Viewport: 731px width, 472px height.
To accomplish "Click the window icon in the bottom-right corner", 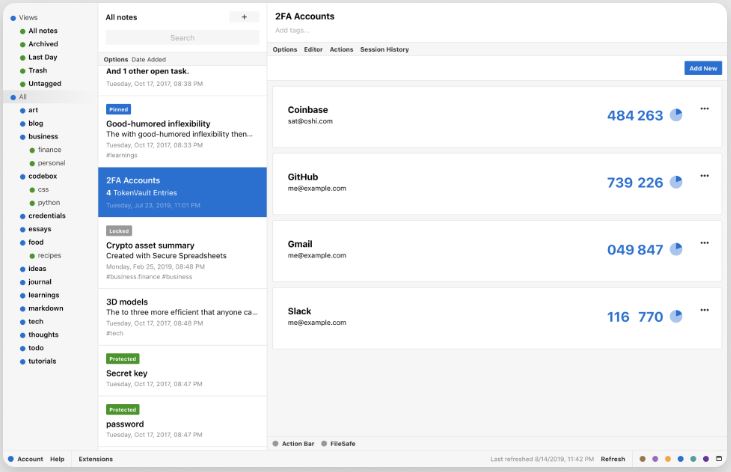I will pyautogui.click(x=719, y=459).
